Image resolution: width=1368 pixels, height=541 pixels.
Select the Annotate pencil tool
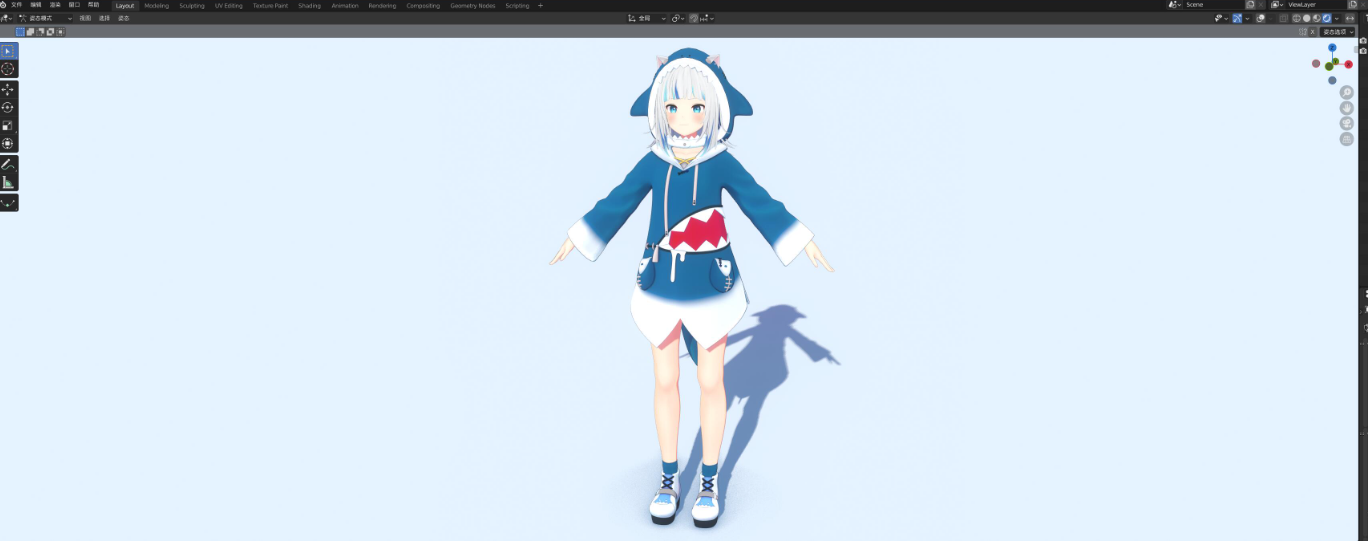pyautogui.click(x=8, y=164)
